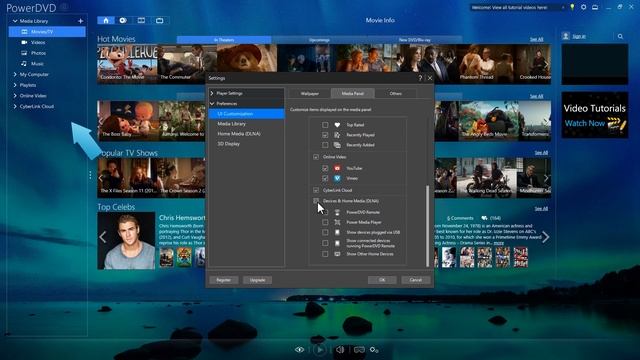Click the VR headset icon in the player bar
640x360 pixels.
point(359,350)
